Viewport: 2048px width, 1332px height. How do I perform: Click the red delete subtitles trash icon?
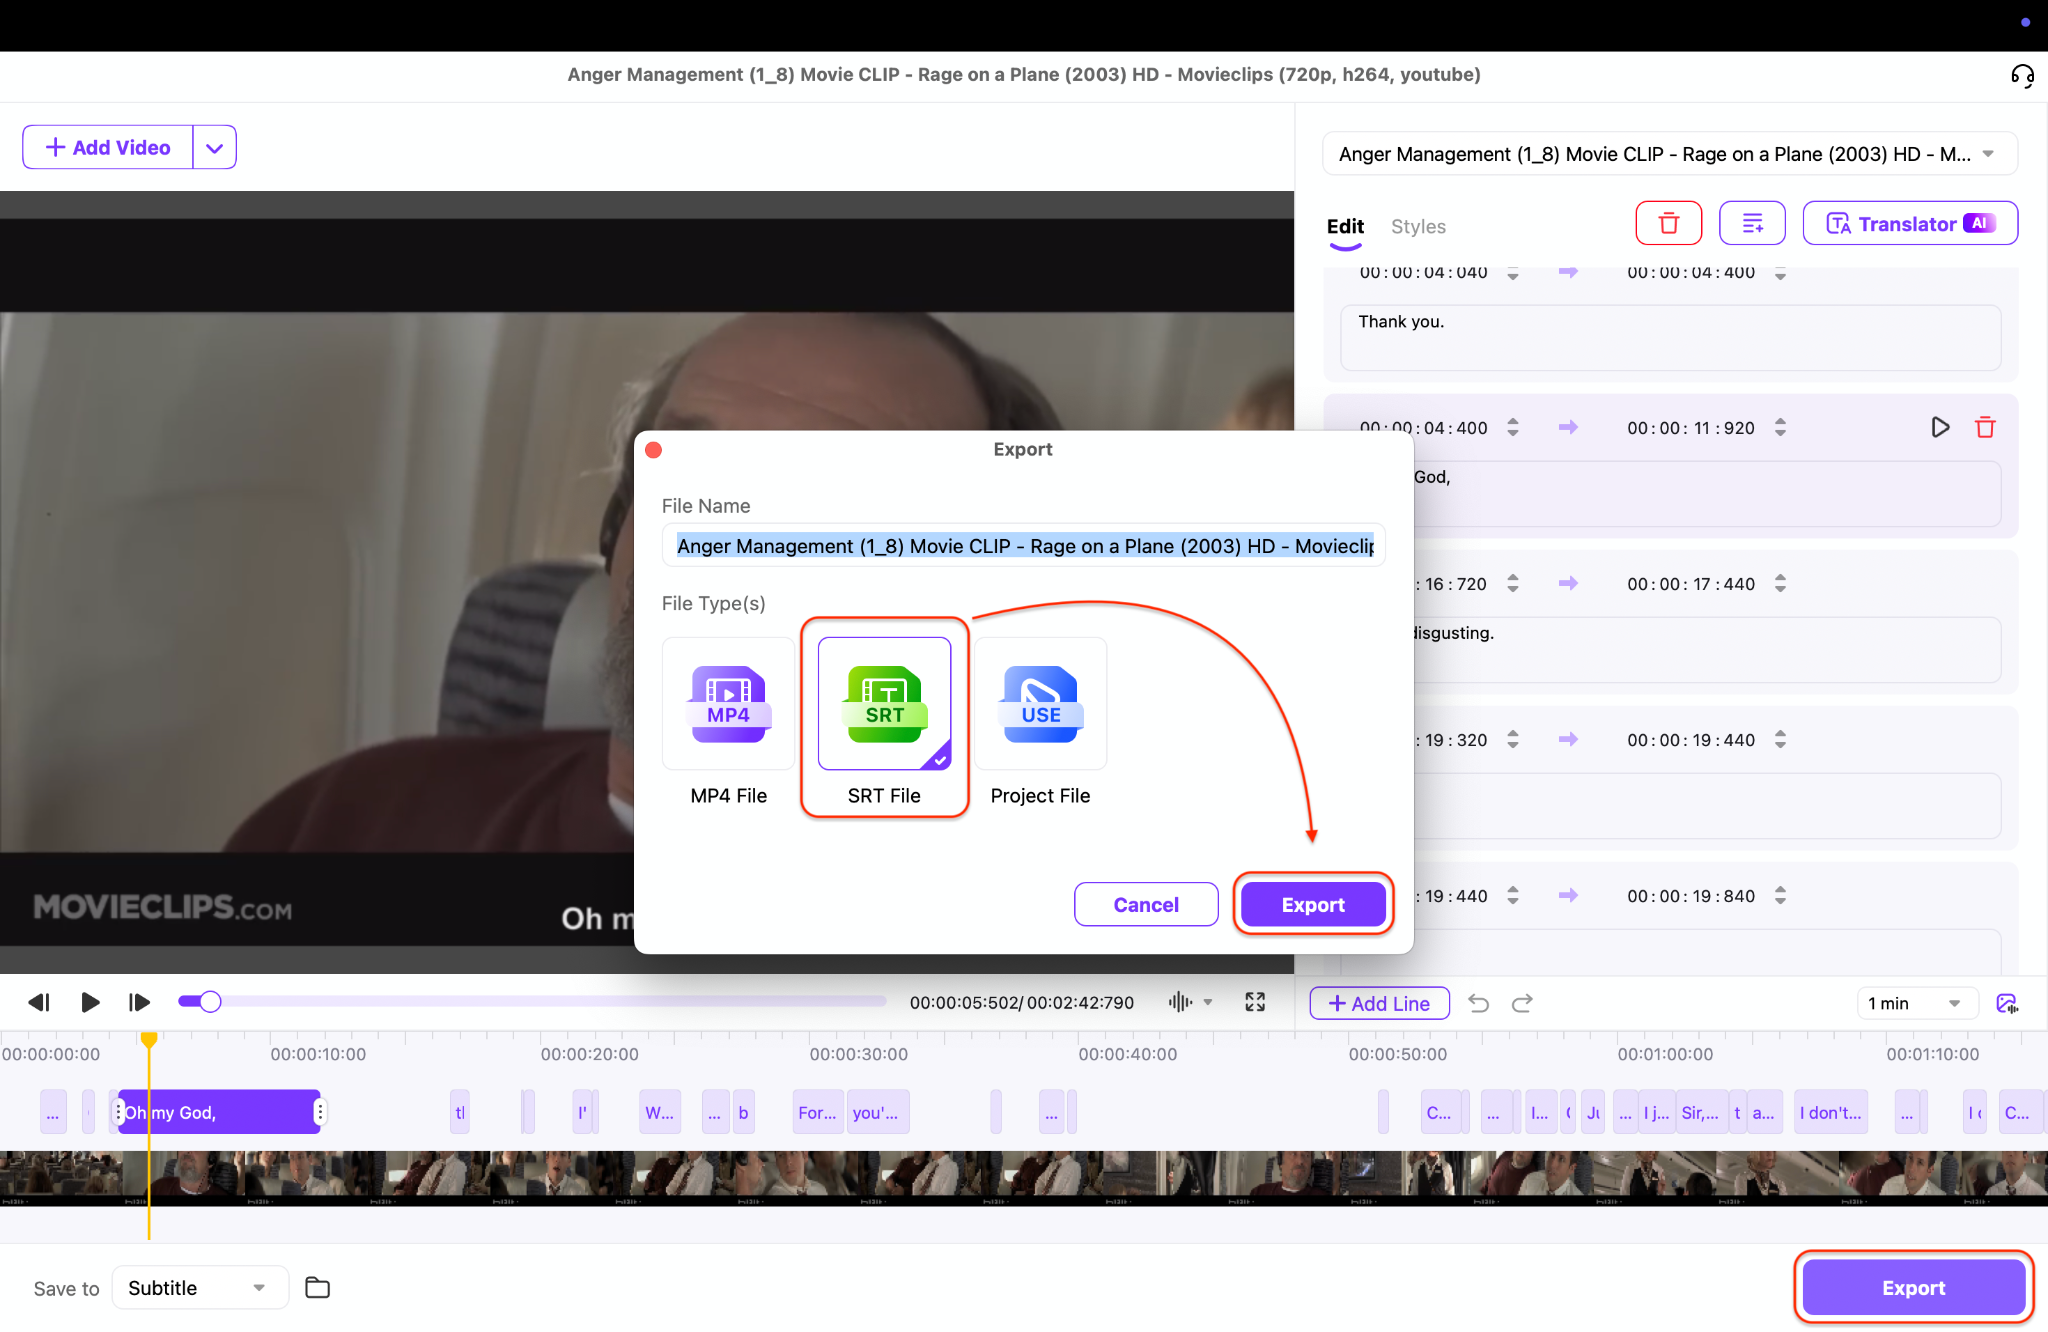coord(1668,223)
